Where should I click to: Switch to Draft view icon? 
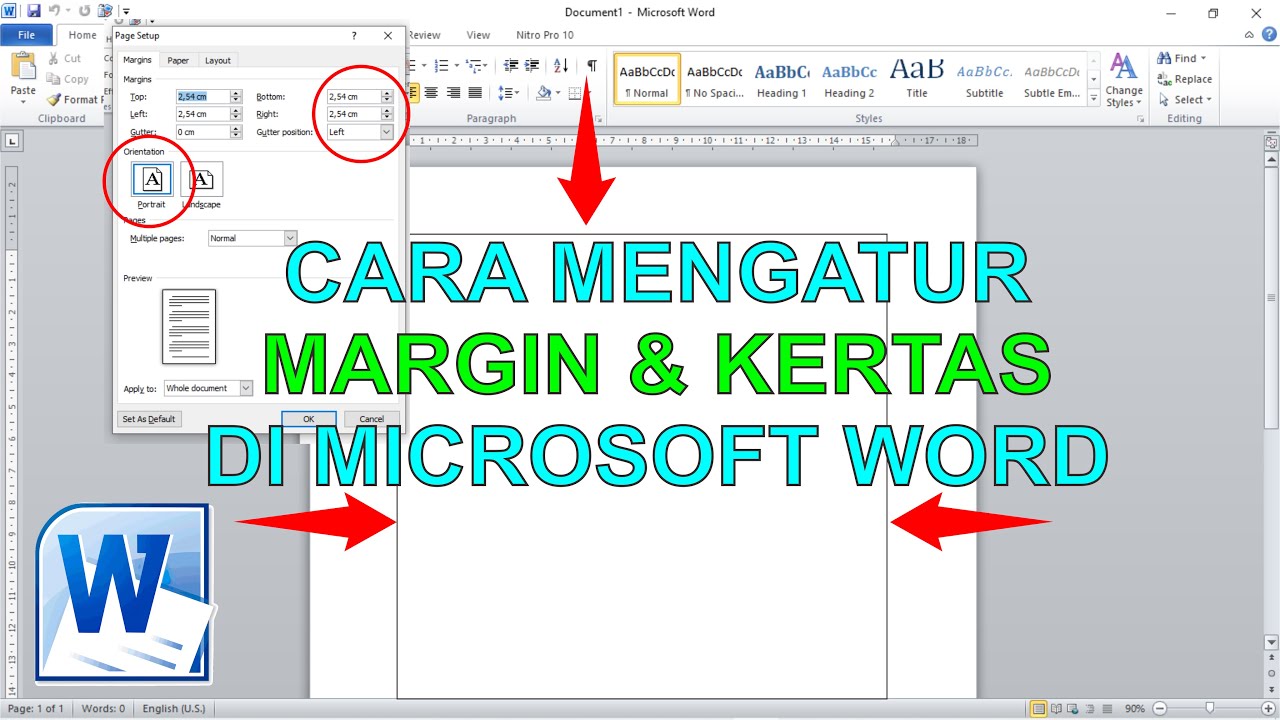[1107, 709]
